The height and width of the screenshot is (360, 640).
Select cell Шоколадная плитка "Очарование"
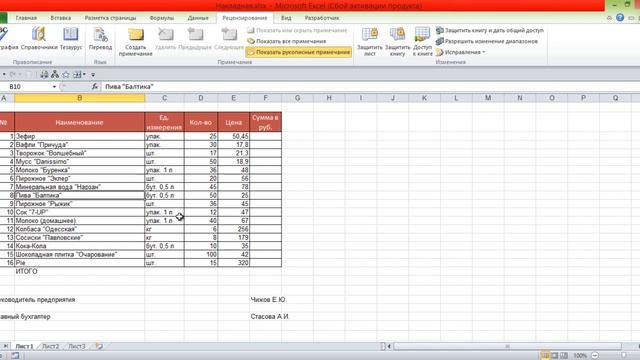pyautogui.click(x=80, y=254)
